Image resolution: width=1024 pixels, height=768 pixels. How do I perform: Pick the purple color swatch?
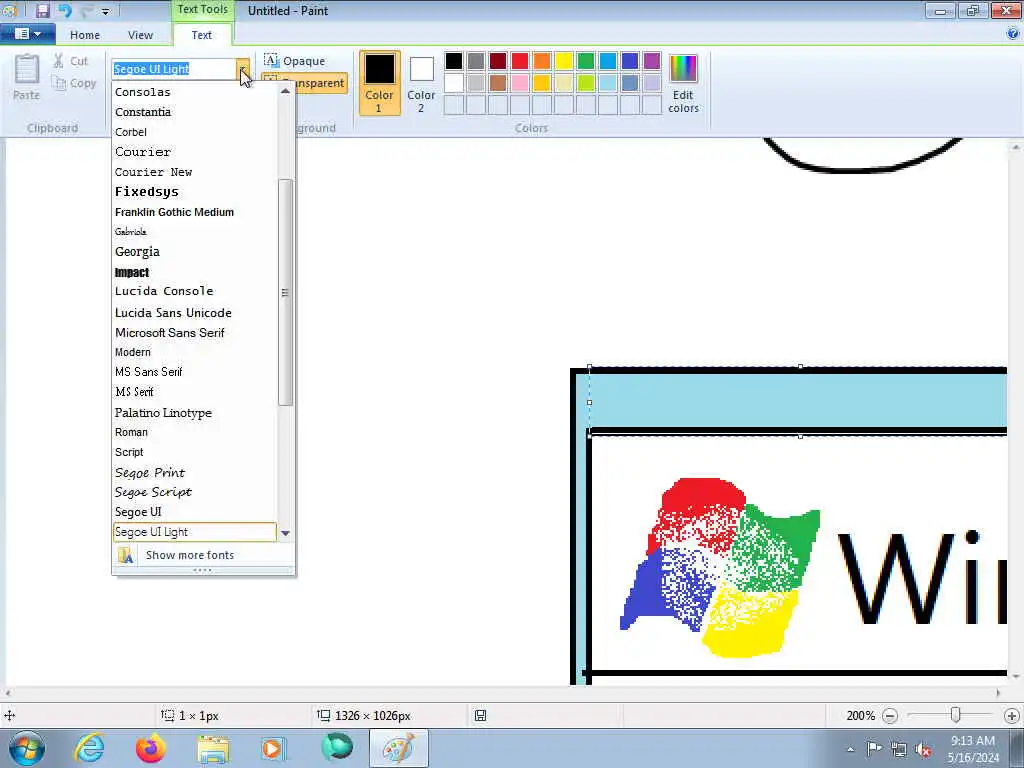point(652,61)
